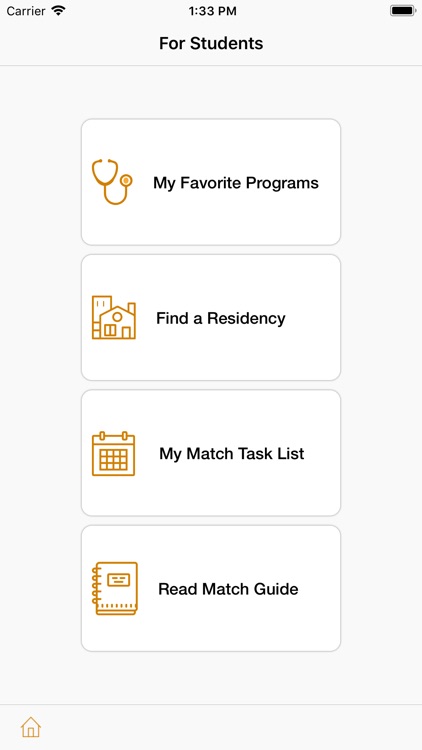Select the Find a Residency label text

point(221,318)
